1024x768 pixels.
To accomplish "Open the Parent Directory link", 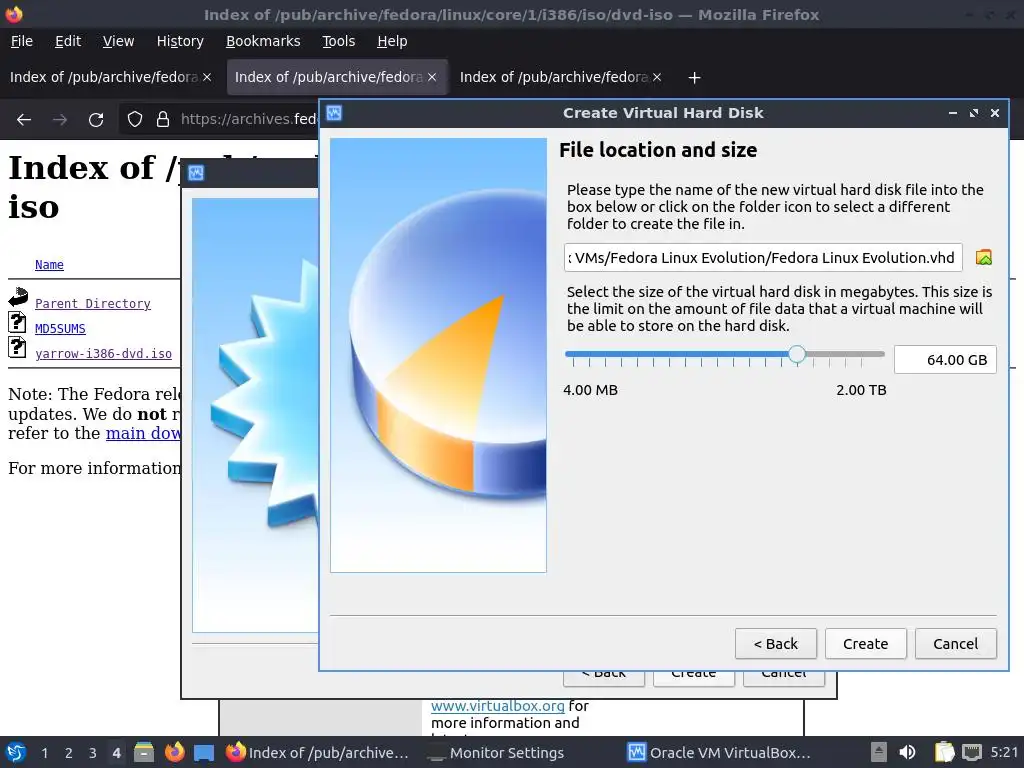I will [x=93, y=304].
